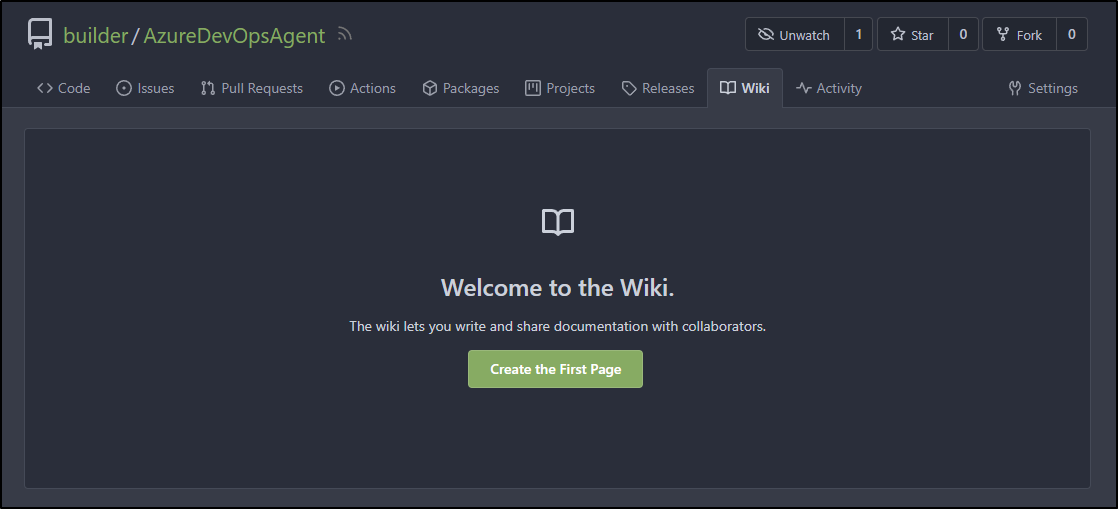This screenshot has height=509, width=1118.
Task: Open the Packages tab
Action: pos(461,88)
